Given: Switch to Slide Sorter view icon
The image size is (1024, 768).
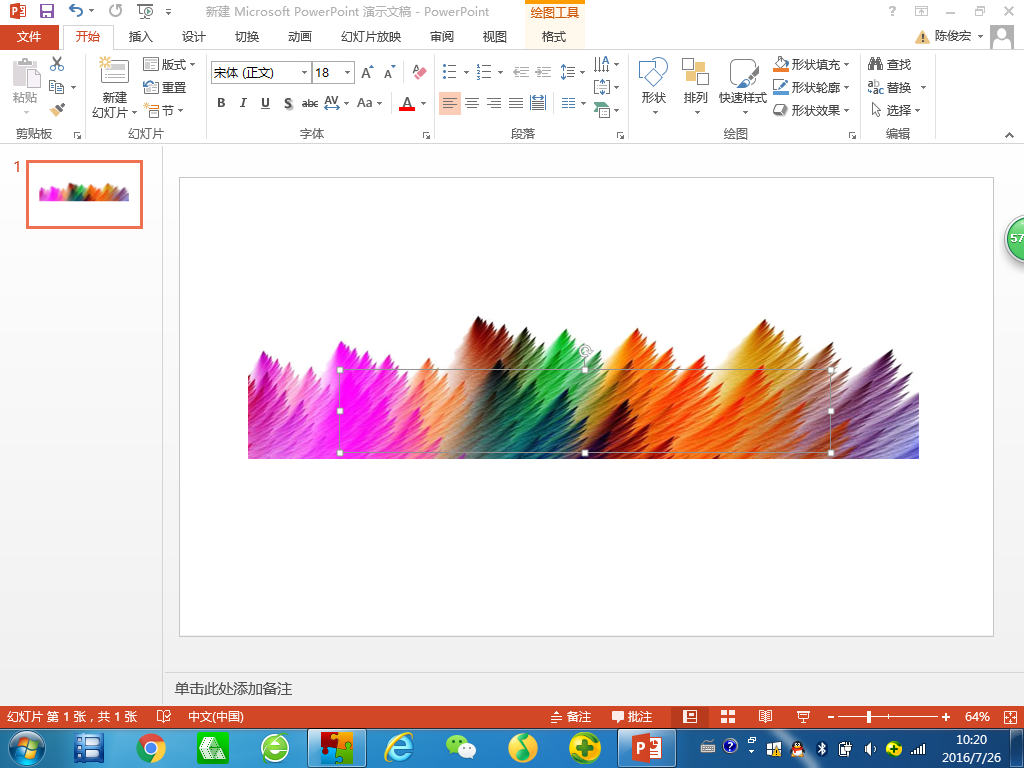Looking at the screenshot, I should pyautogui.click(x=728, y=716).
